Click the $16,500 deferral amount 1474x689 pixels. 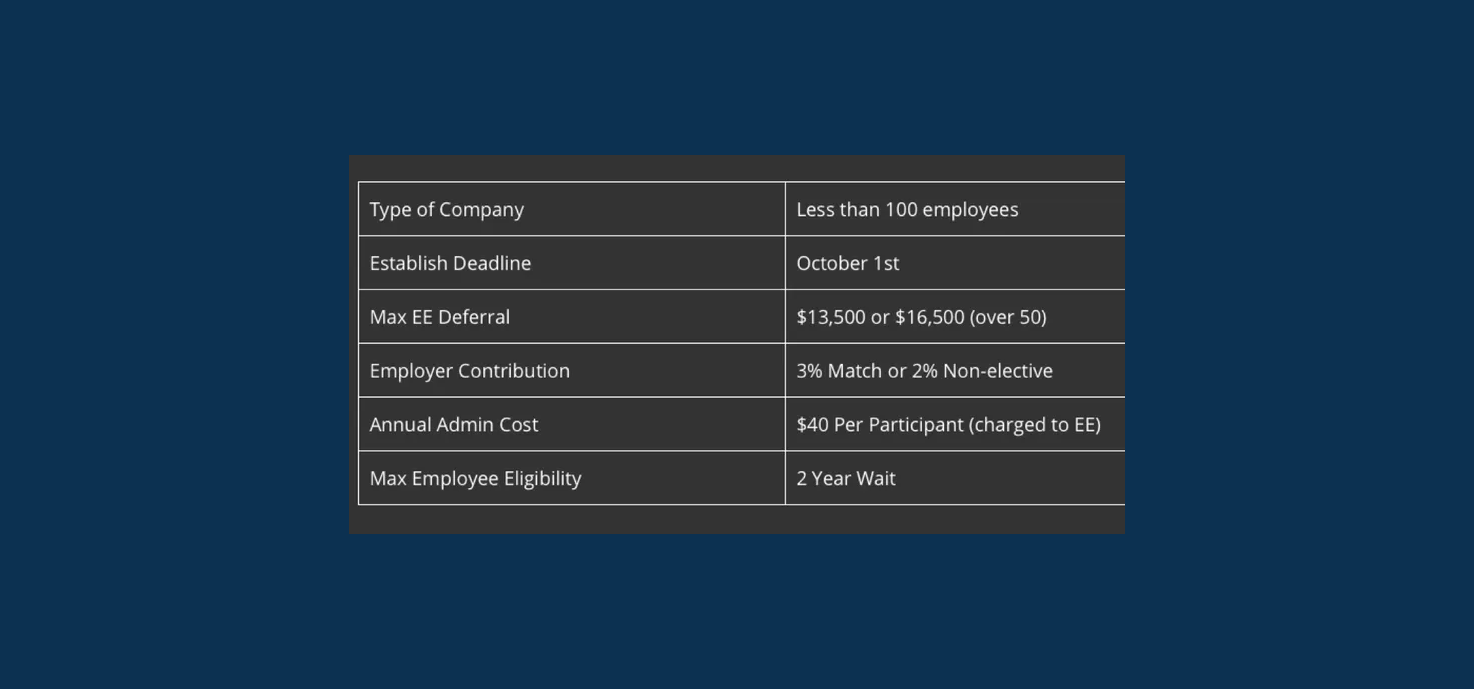click(x=928, y=317)
